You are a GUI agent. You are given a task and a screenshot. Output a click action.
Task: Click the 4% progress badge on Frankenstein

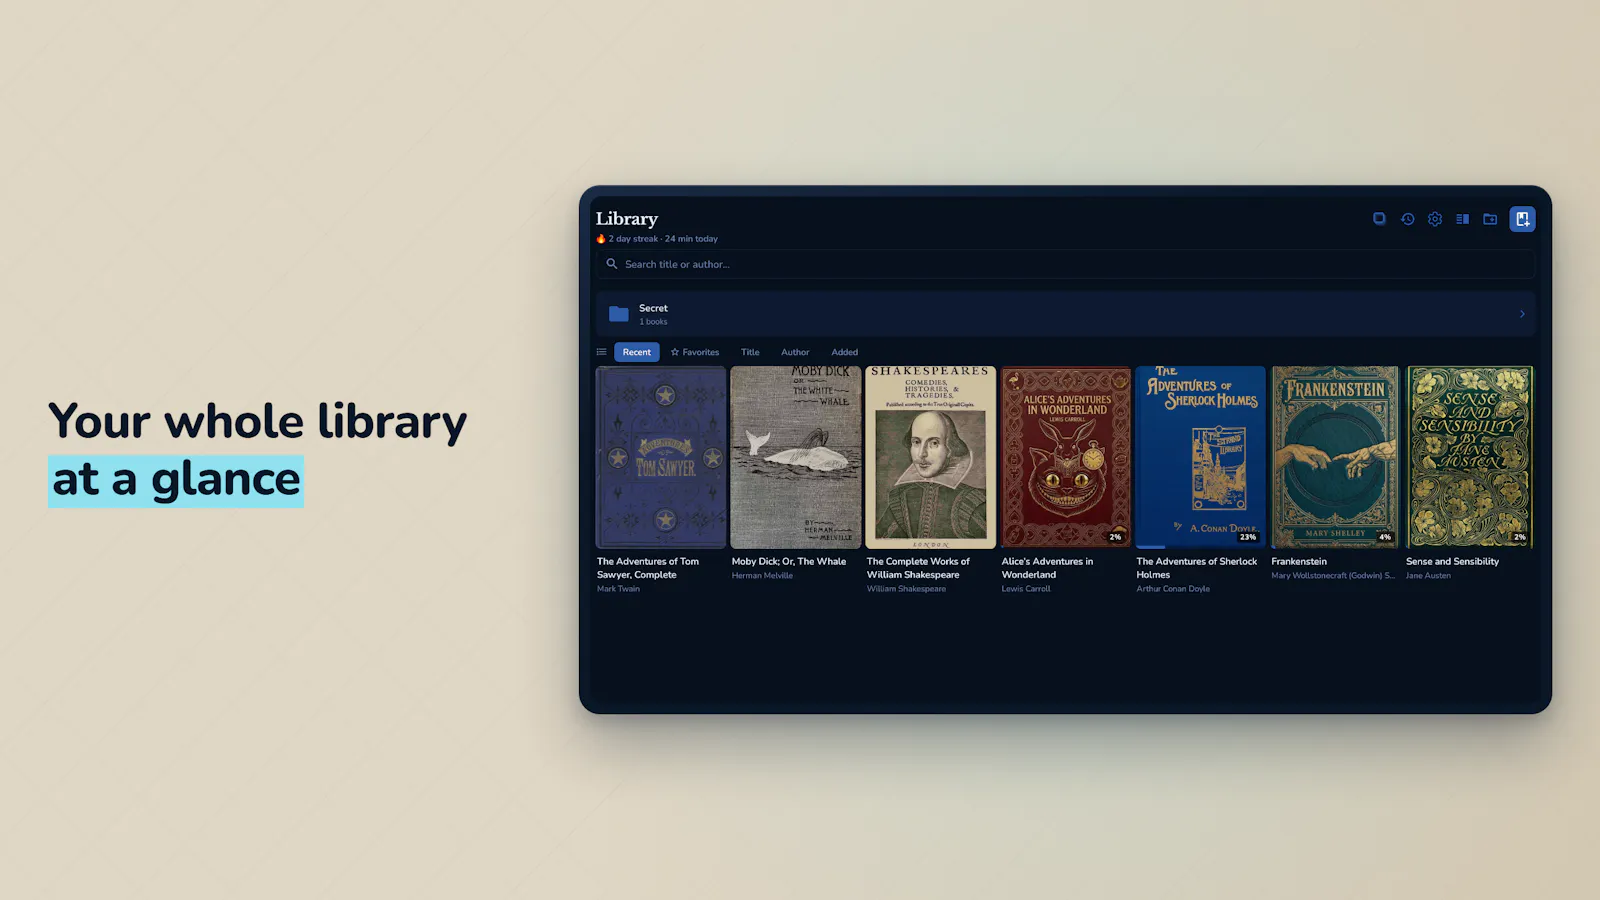point(1385,537)
